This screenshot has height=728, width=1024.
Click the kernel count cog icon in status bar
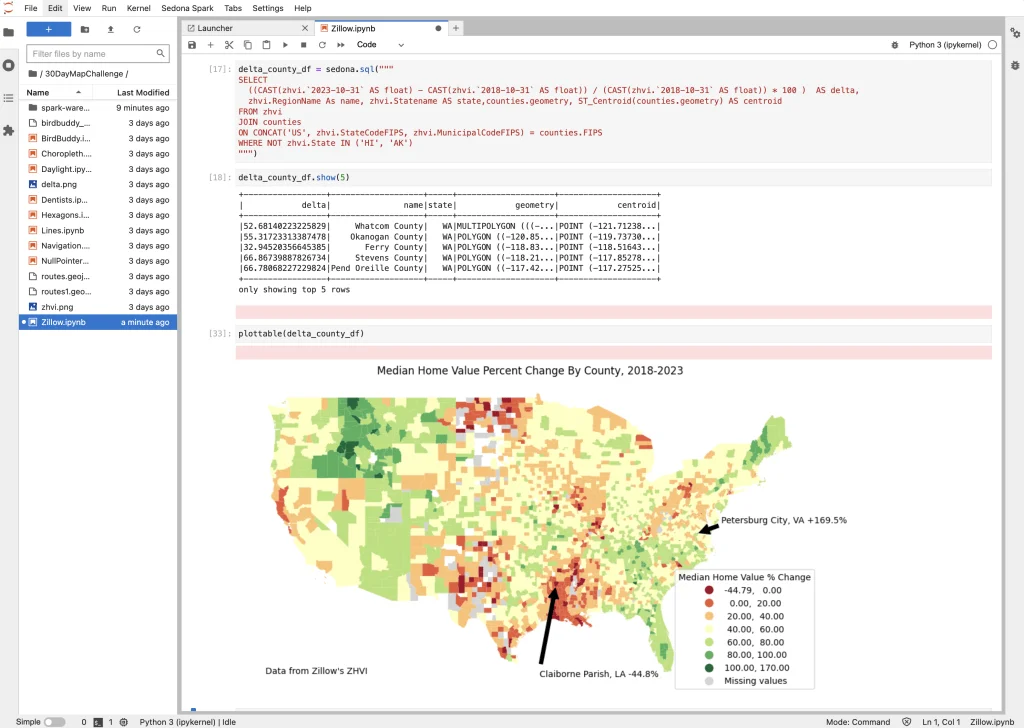point(123,722)
